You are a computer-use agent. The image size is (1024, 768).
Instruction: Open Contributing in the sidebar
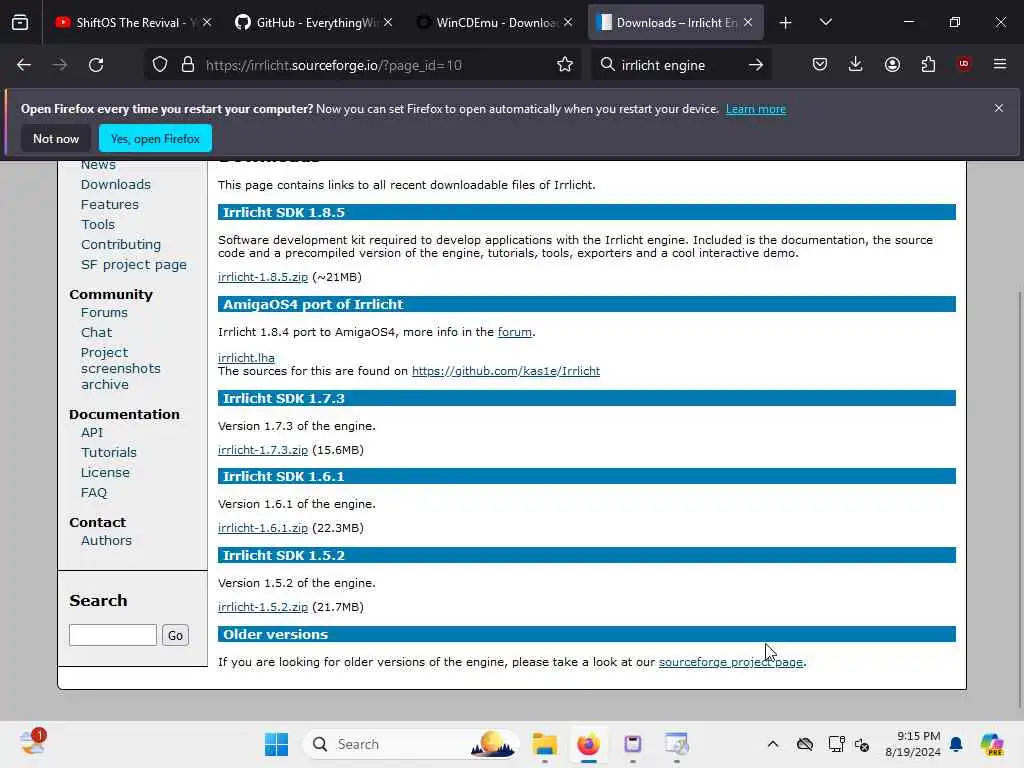121,244
